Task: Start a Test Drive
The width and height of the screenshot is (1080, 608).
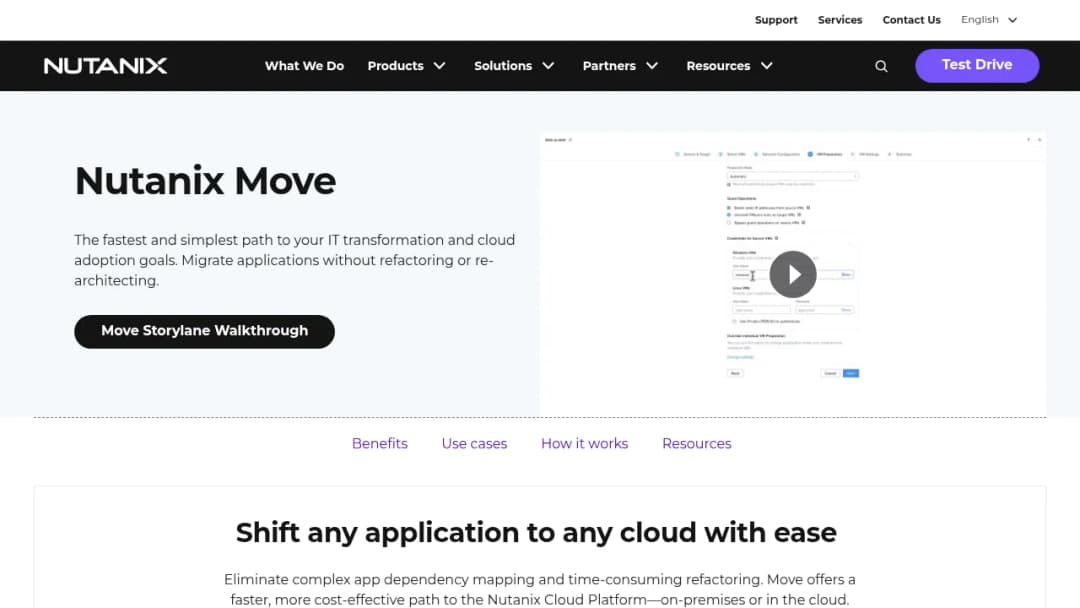Action: tap(977, 65)
